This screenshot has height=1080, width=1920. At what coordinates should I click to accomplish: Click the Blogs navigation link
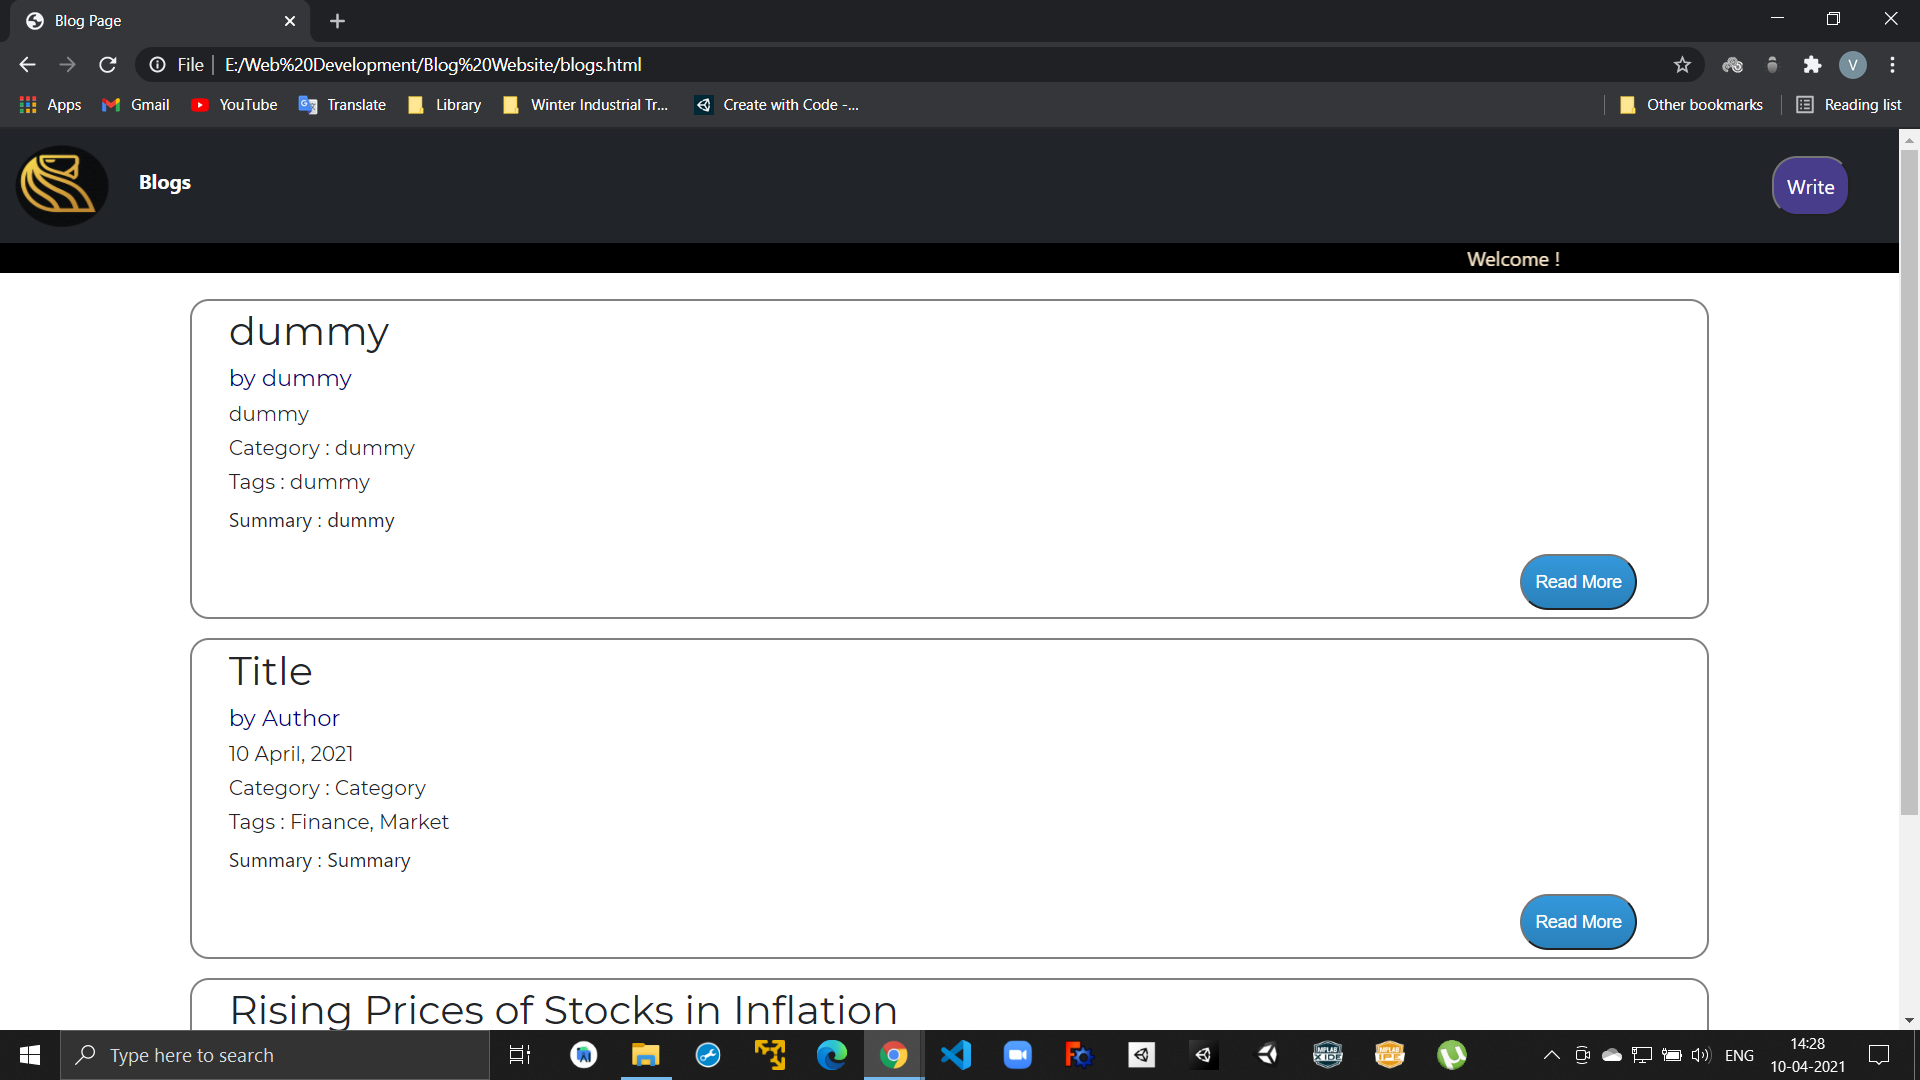165,182
